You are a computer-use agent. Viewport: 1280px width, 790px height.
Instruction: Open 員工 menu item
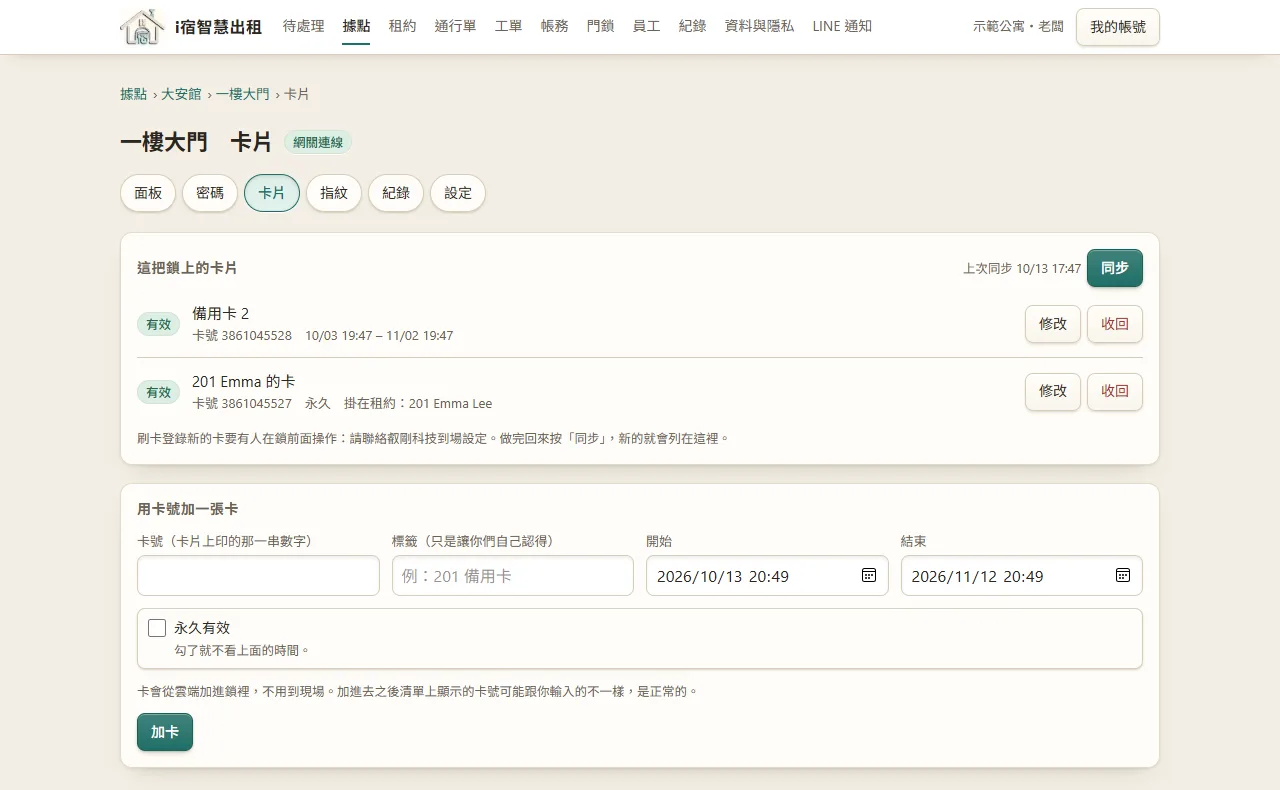[x=647, y=26]
